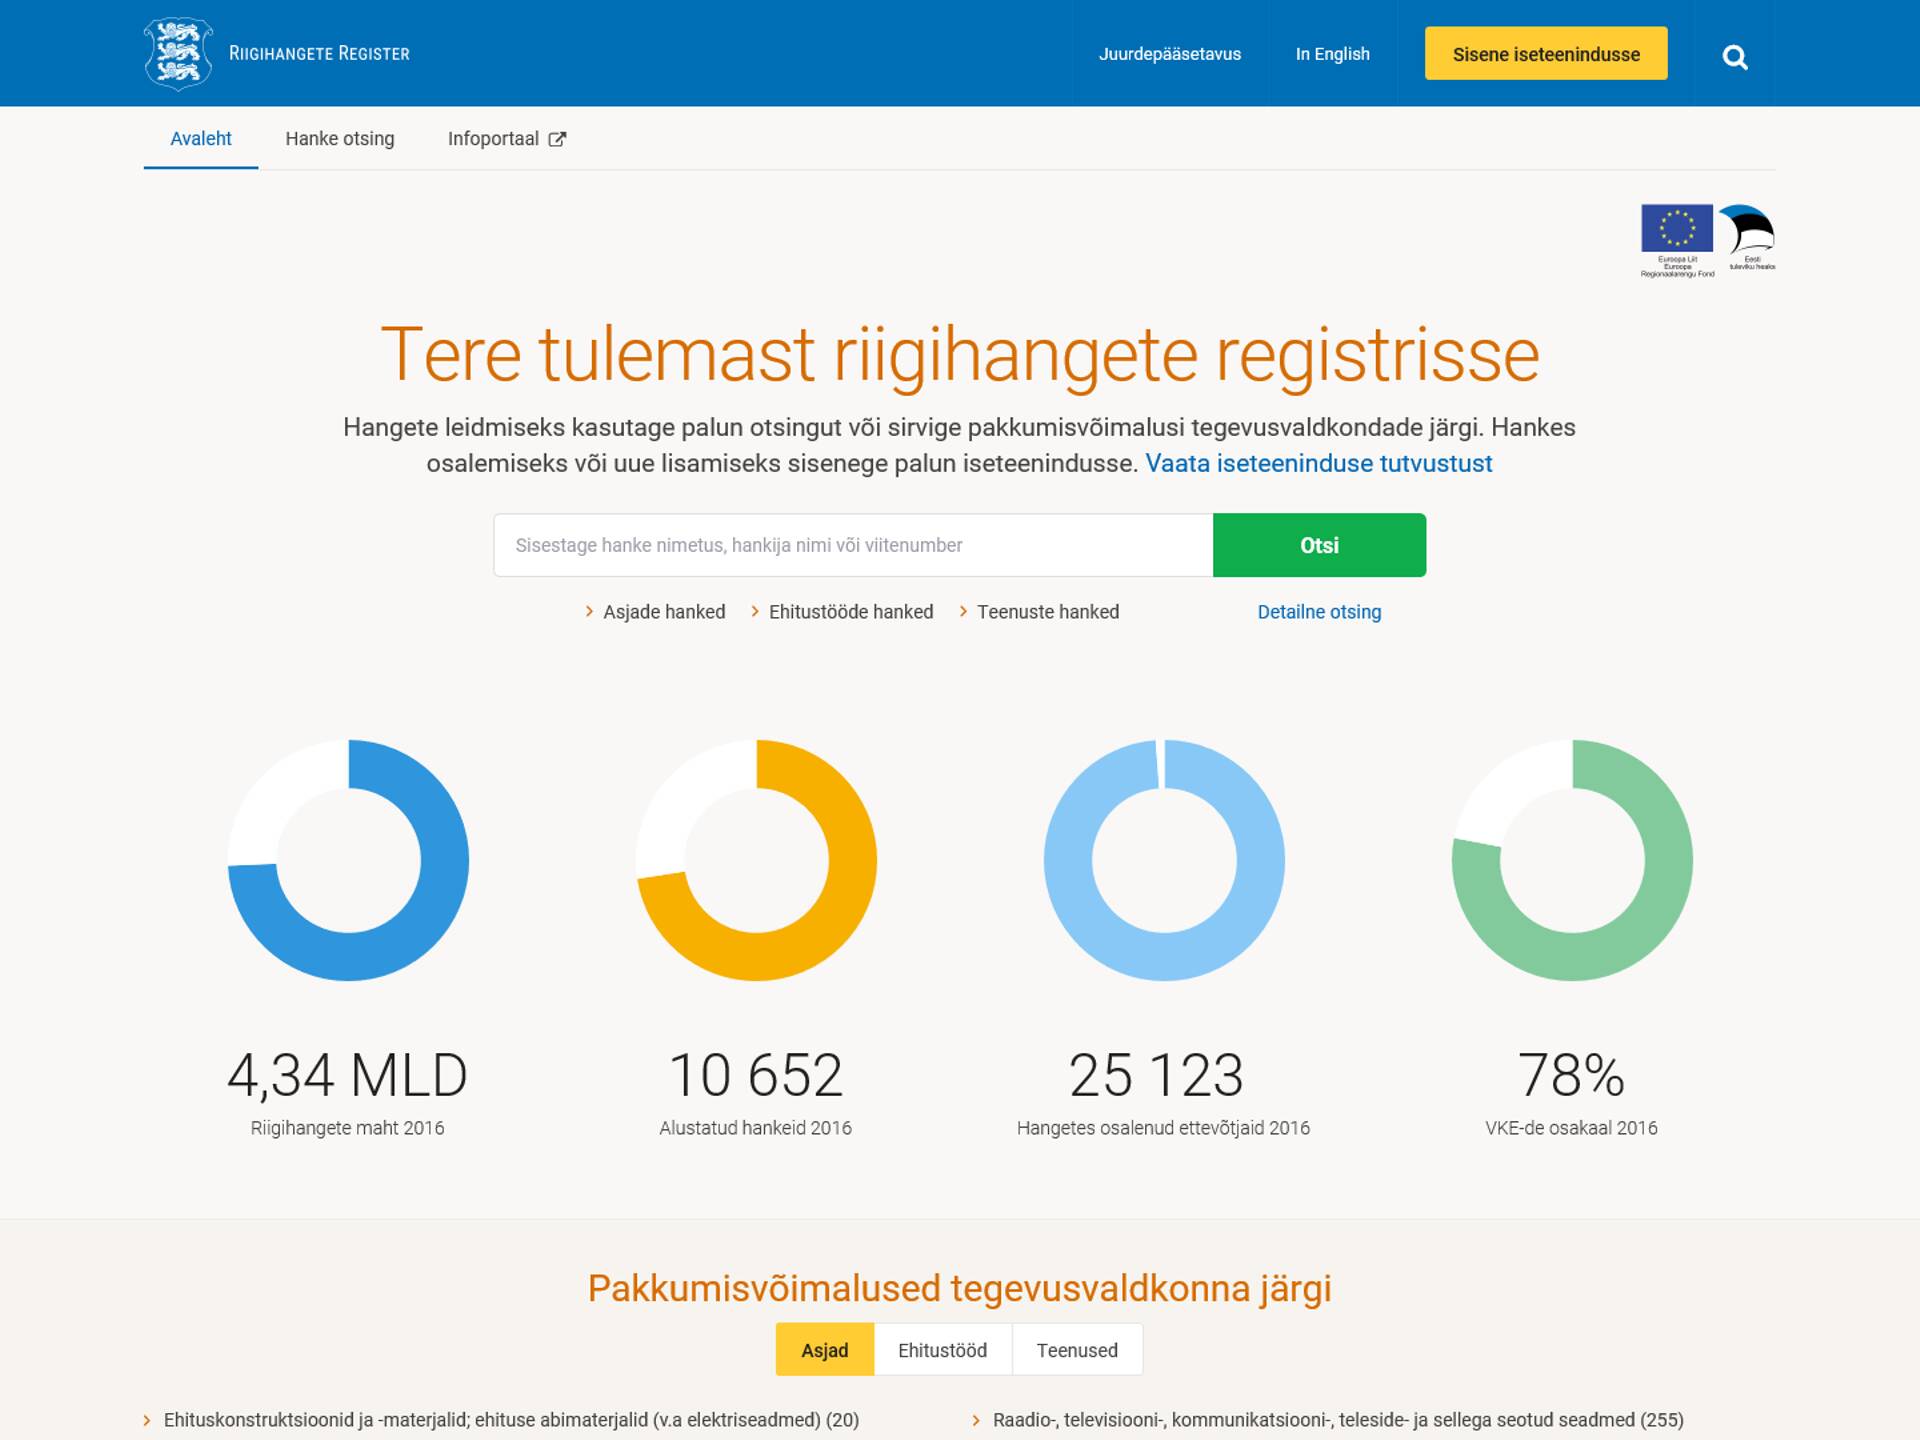Switch to the Teenused category tab
1920x1440 pixels.
1077,1350
